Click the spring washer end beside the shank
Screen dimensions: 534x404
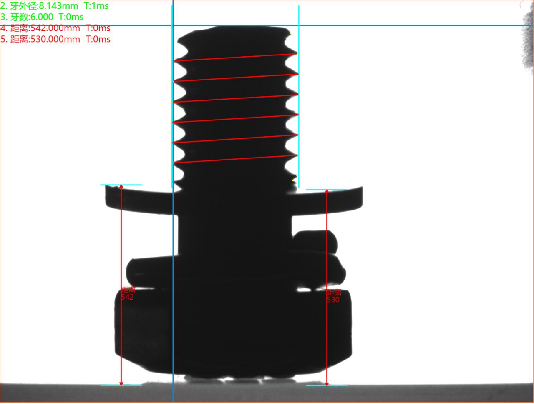315,241
